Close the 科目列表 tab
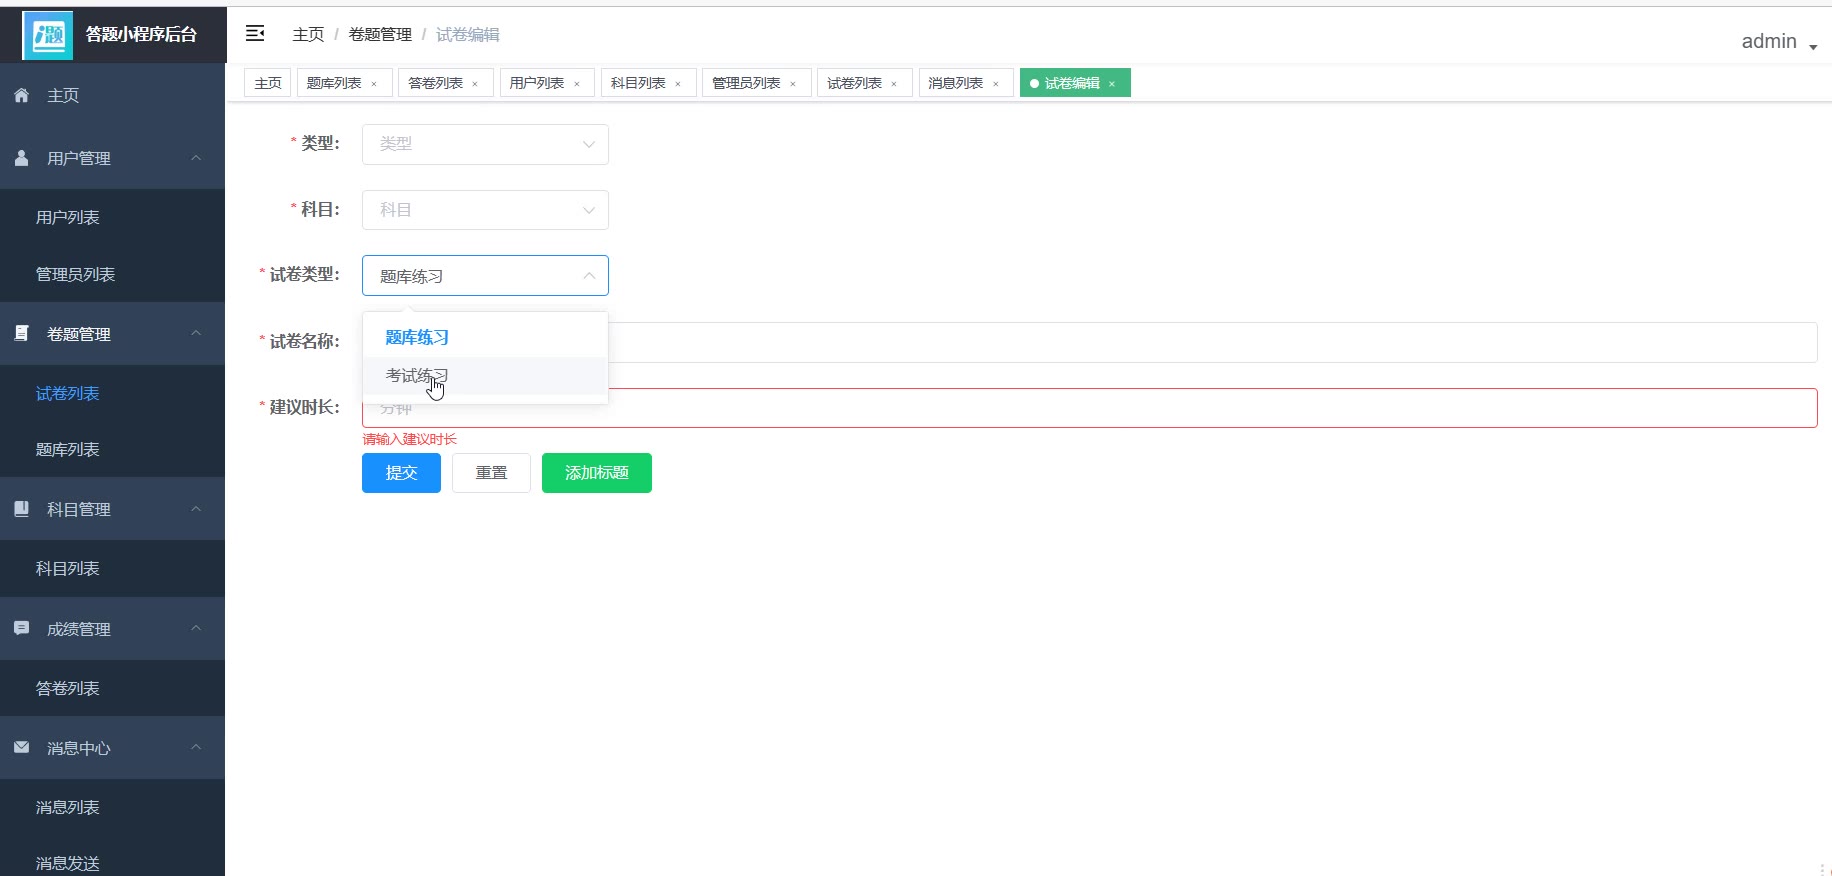 (678, 84)
